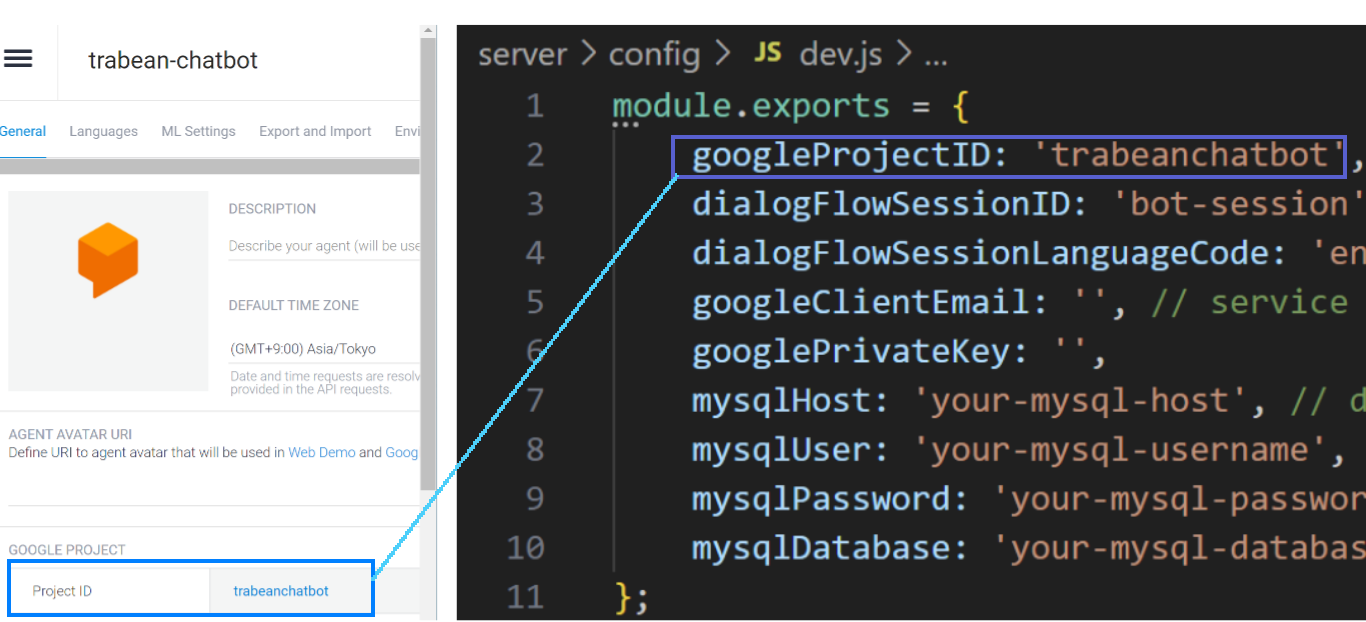Click the dialogFlowSessionID code line
The image size is (1366, 622).
coord(1028,204)
